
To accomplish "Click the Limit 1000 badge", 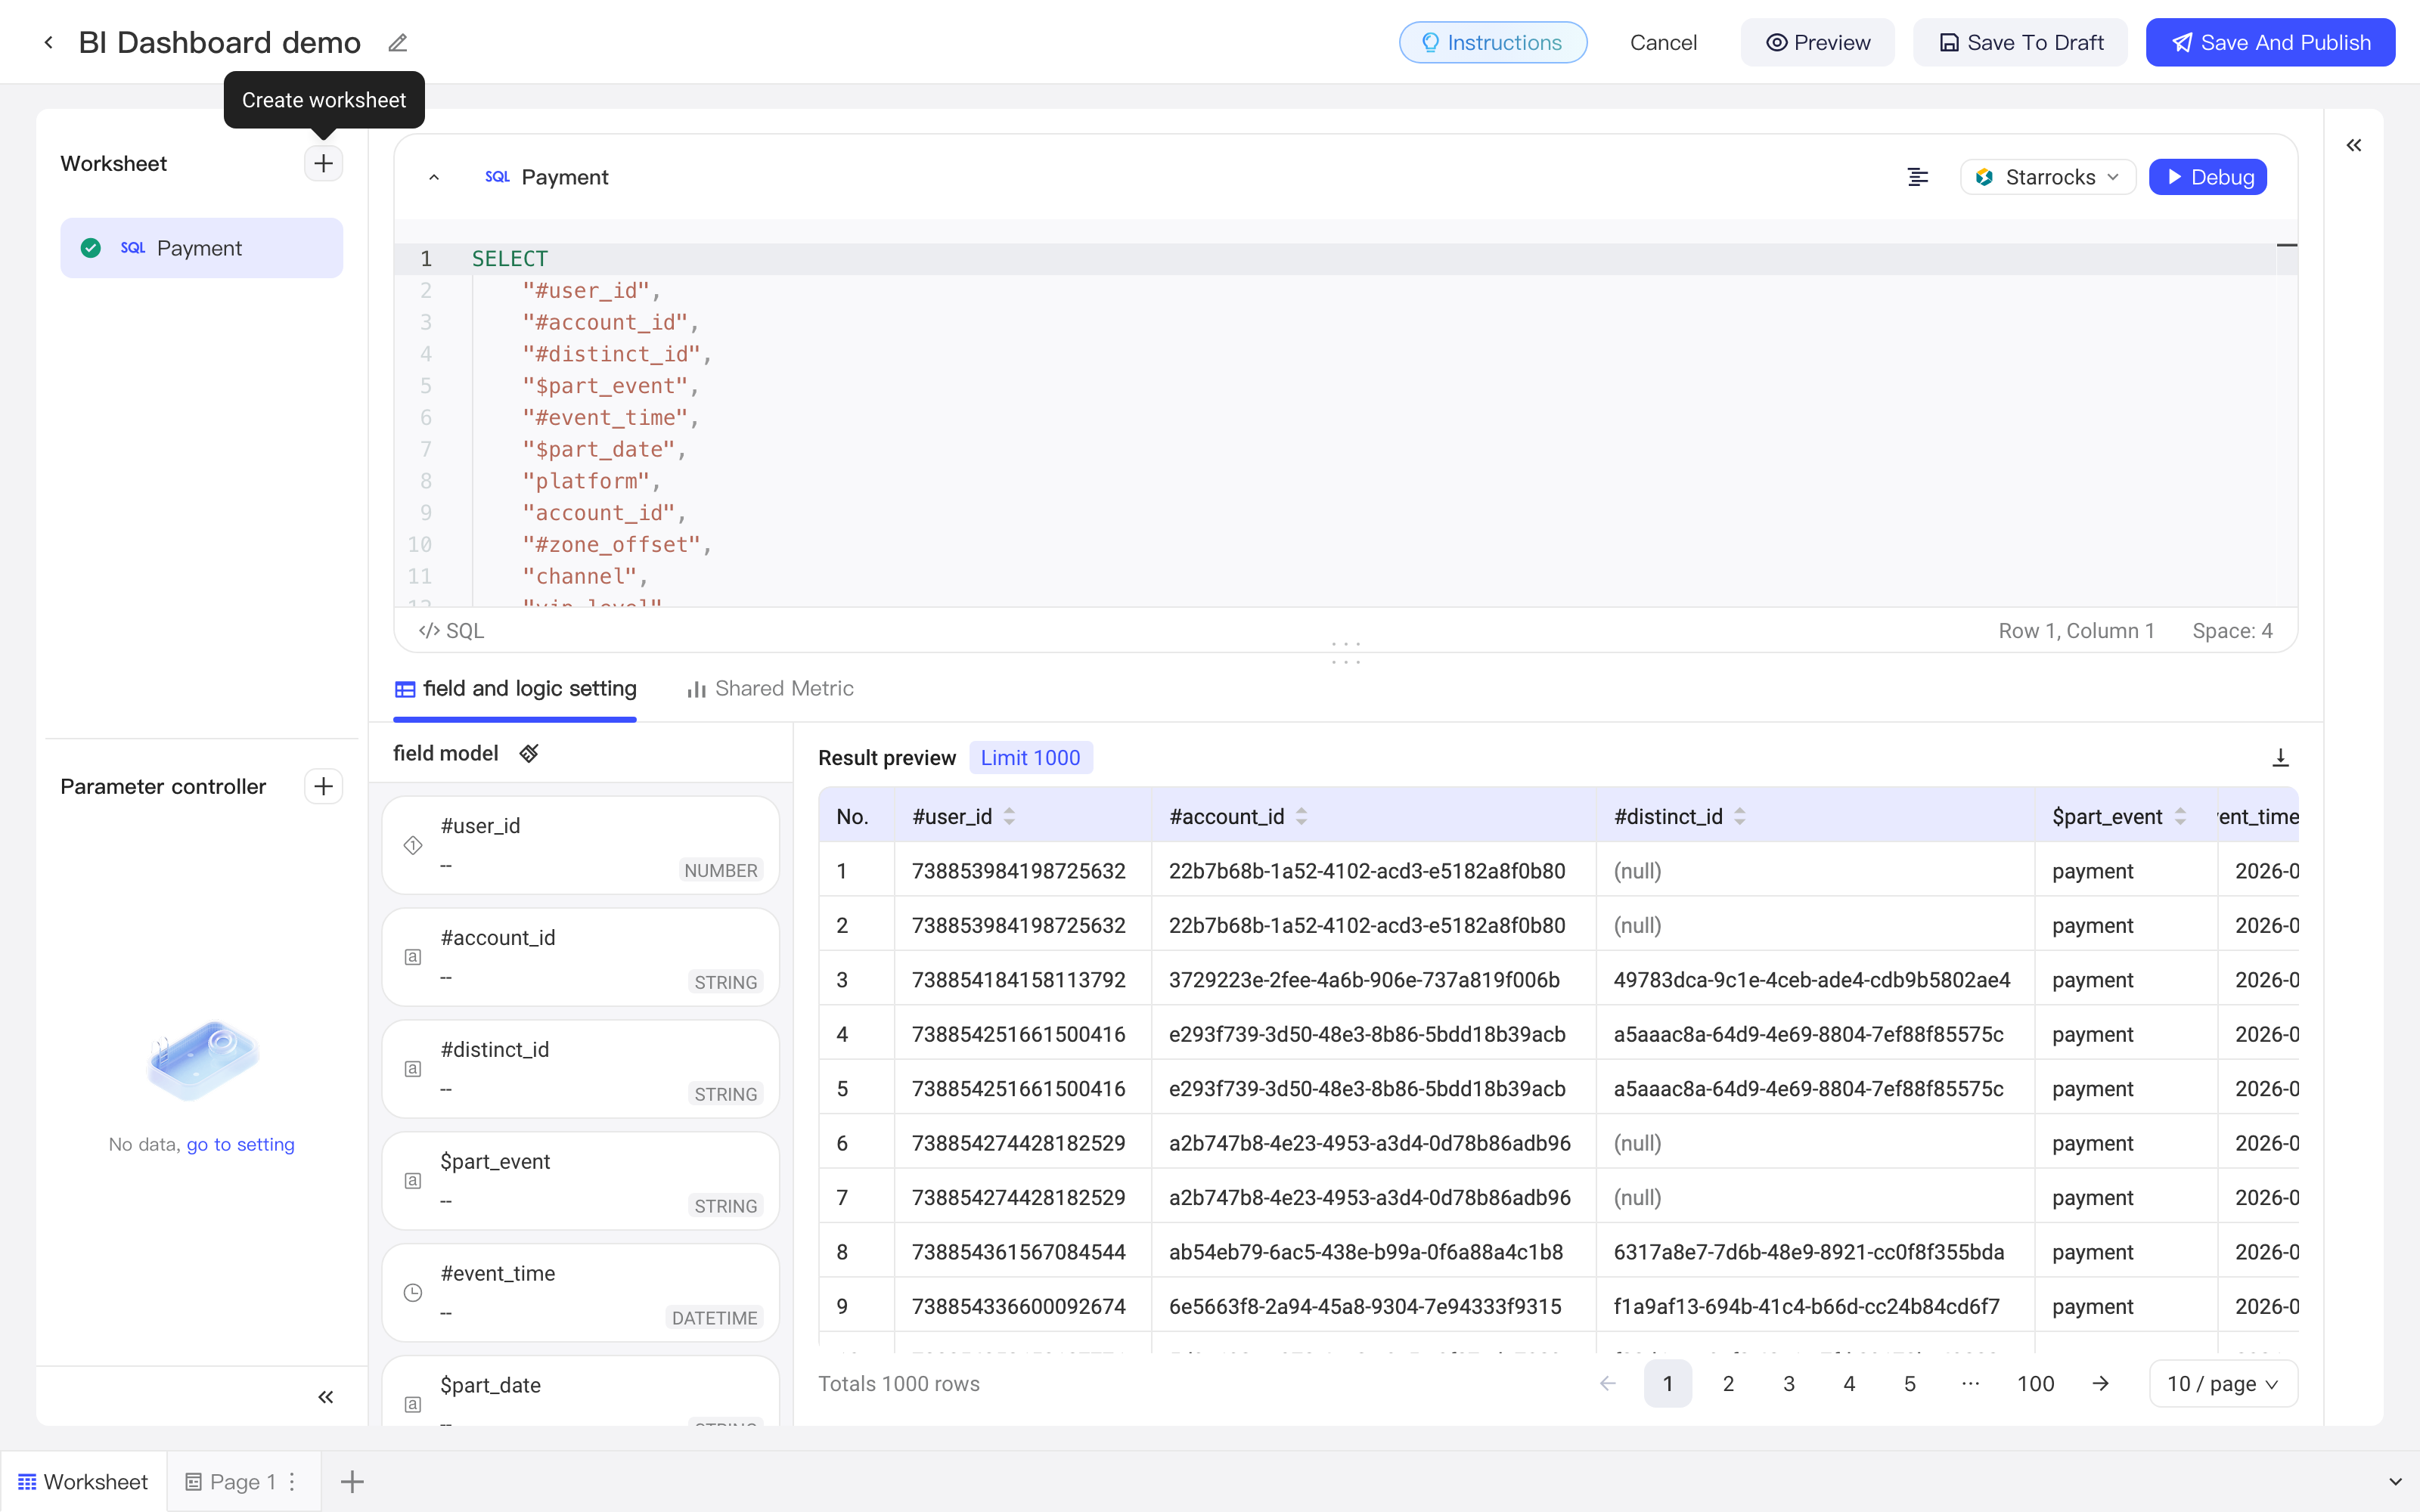I will point(1030,758).
